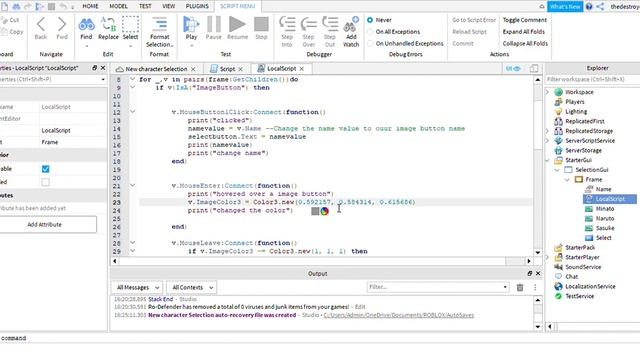Collapse the for loop fold at line 8
This screenshot has height=360, width=640.
point(132,79)
